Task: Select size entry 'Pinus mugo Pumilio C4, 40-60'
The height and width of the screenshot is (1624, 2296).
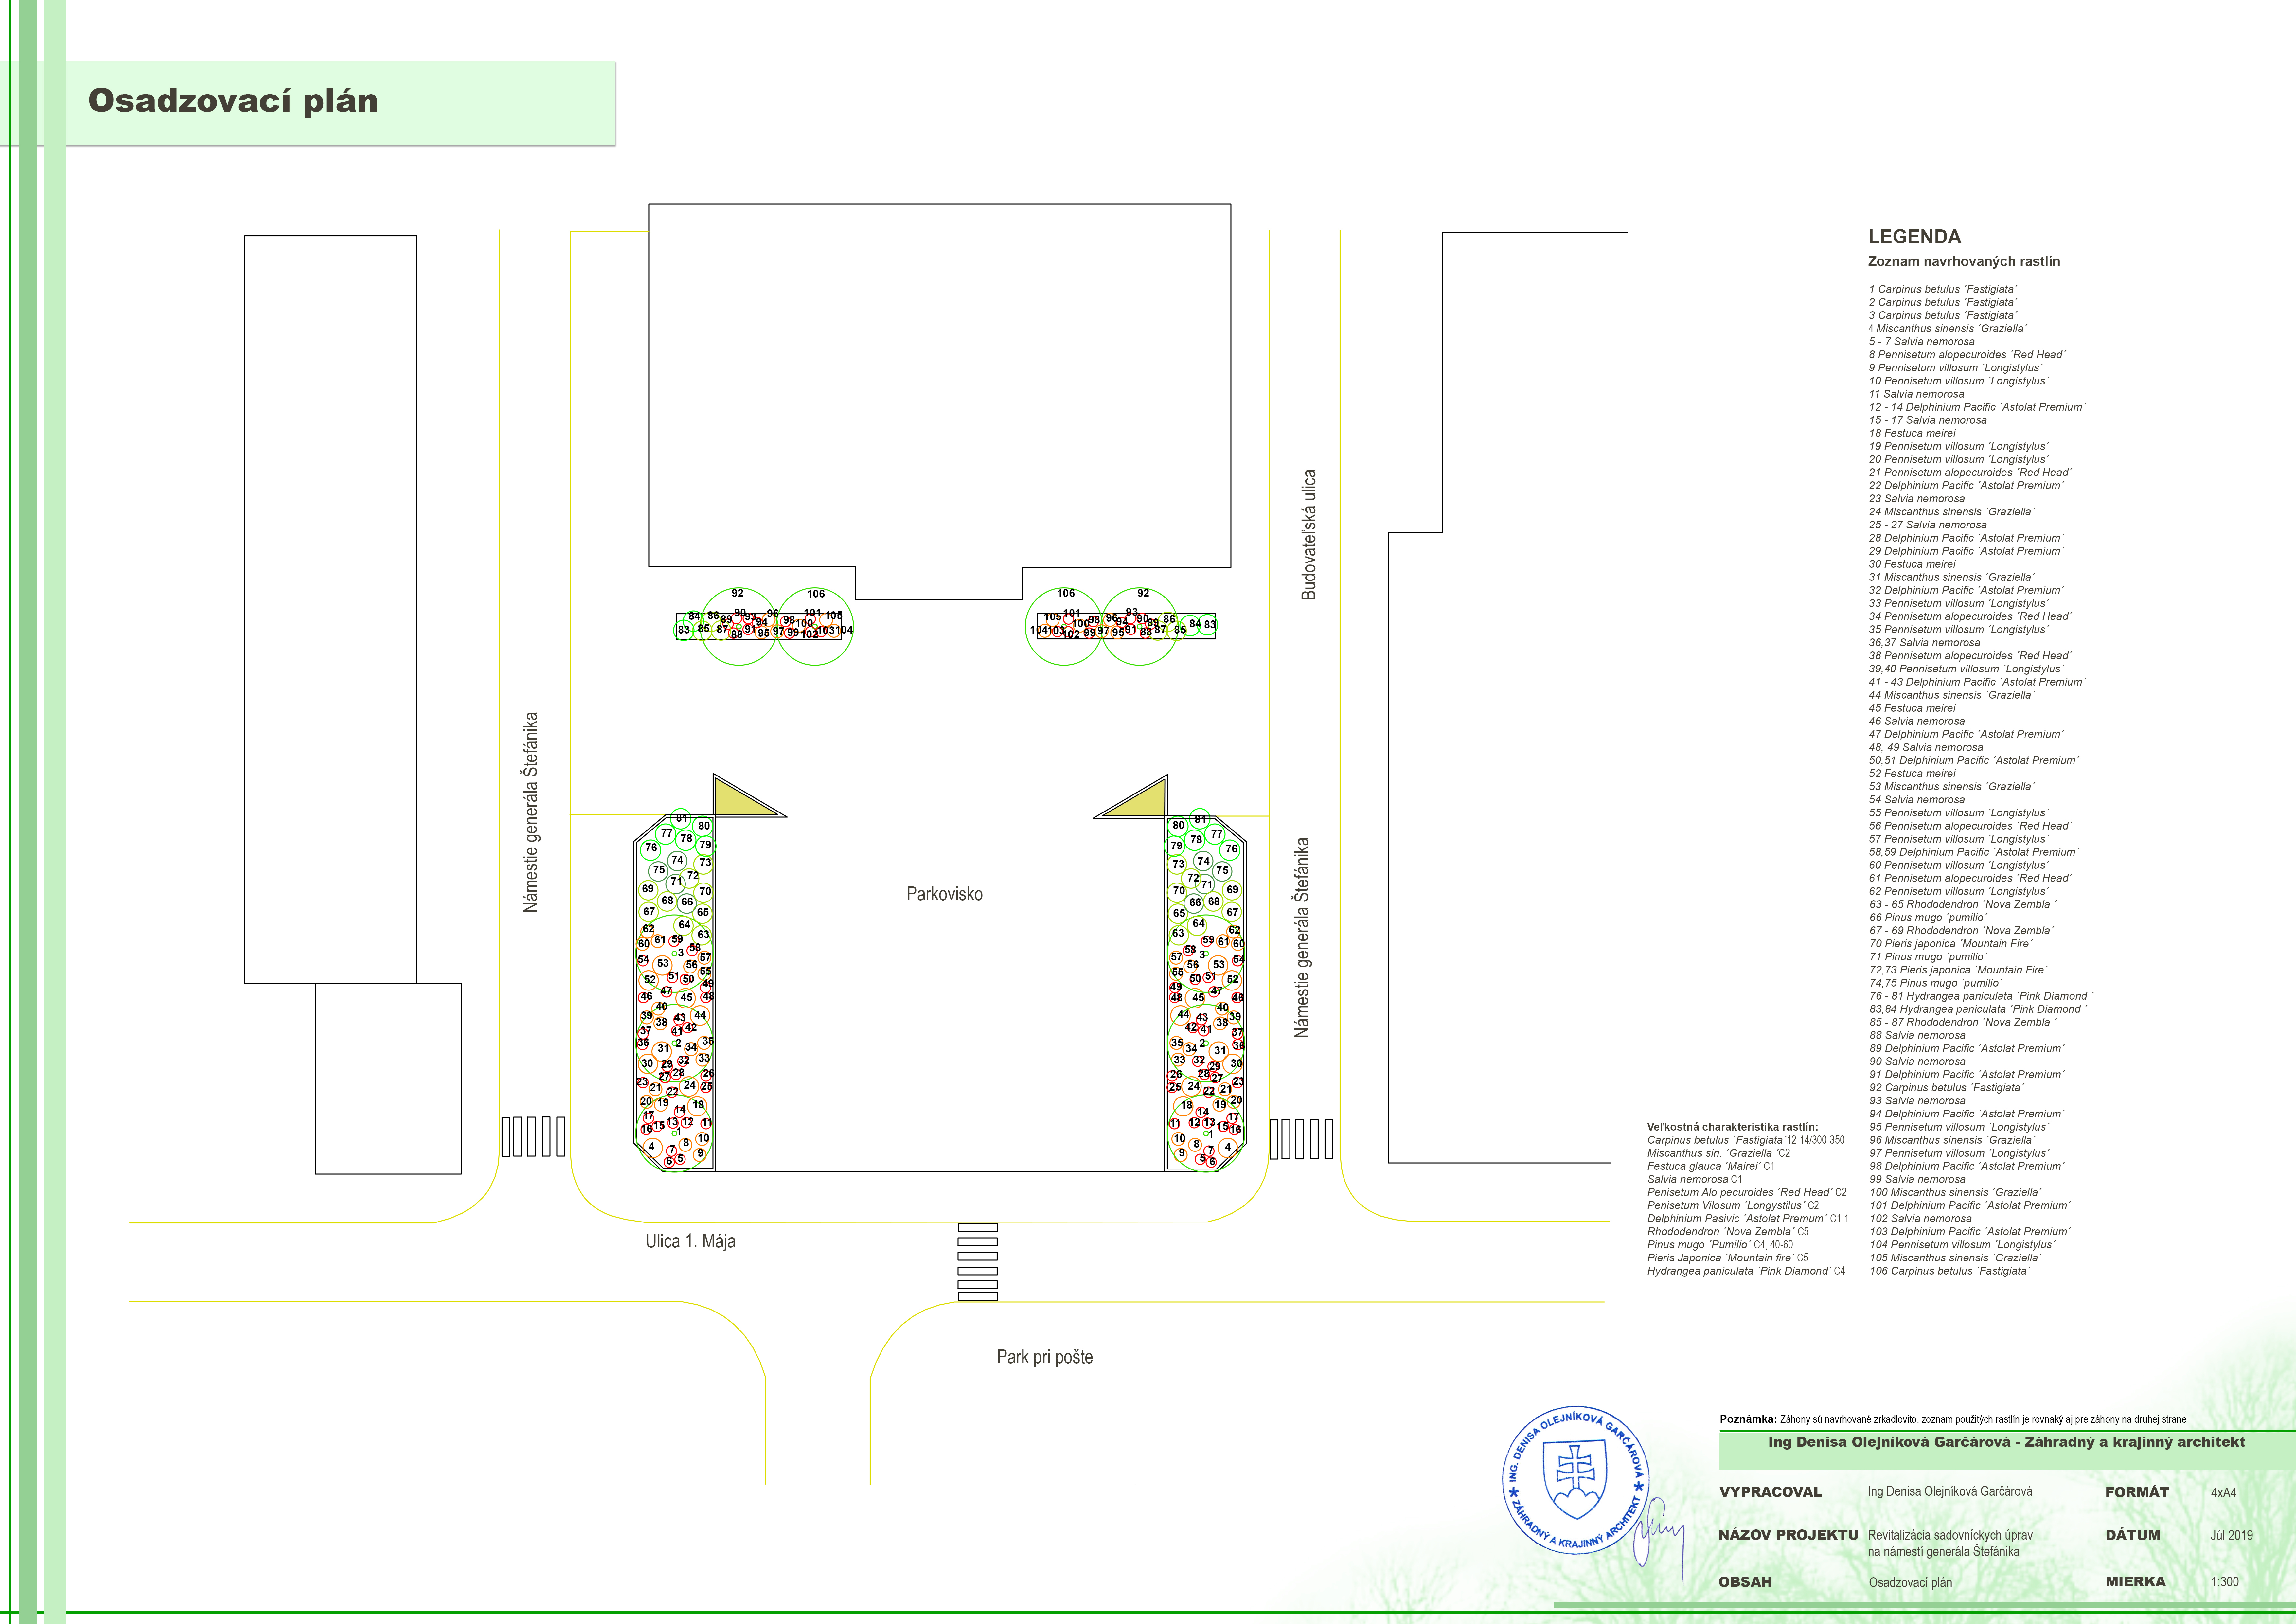Action: click(1720, 1245)
